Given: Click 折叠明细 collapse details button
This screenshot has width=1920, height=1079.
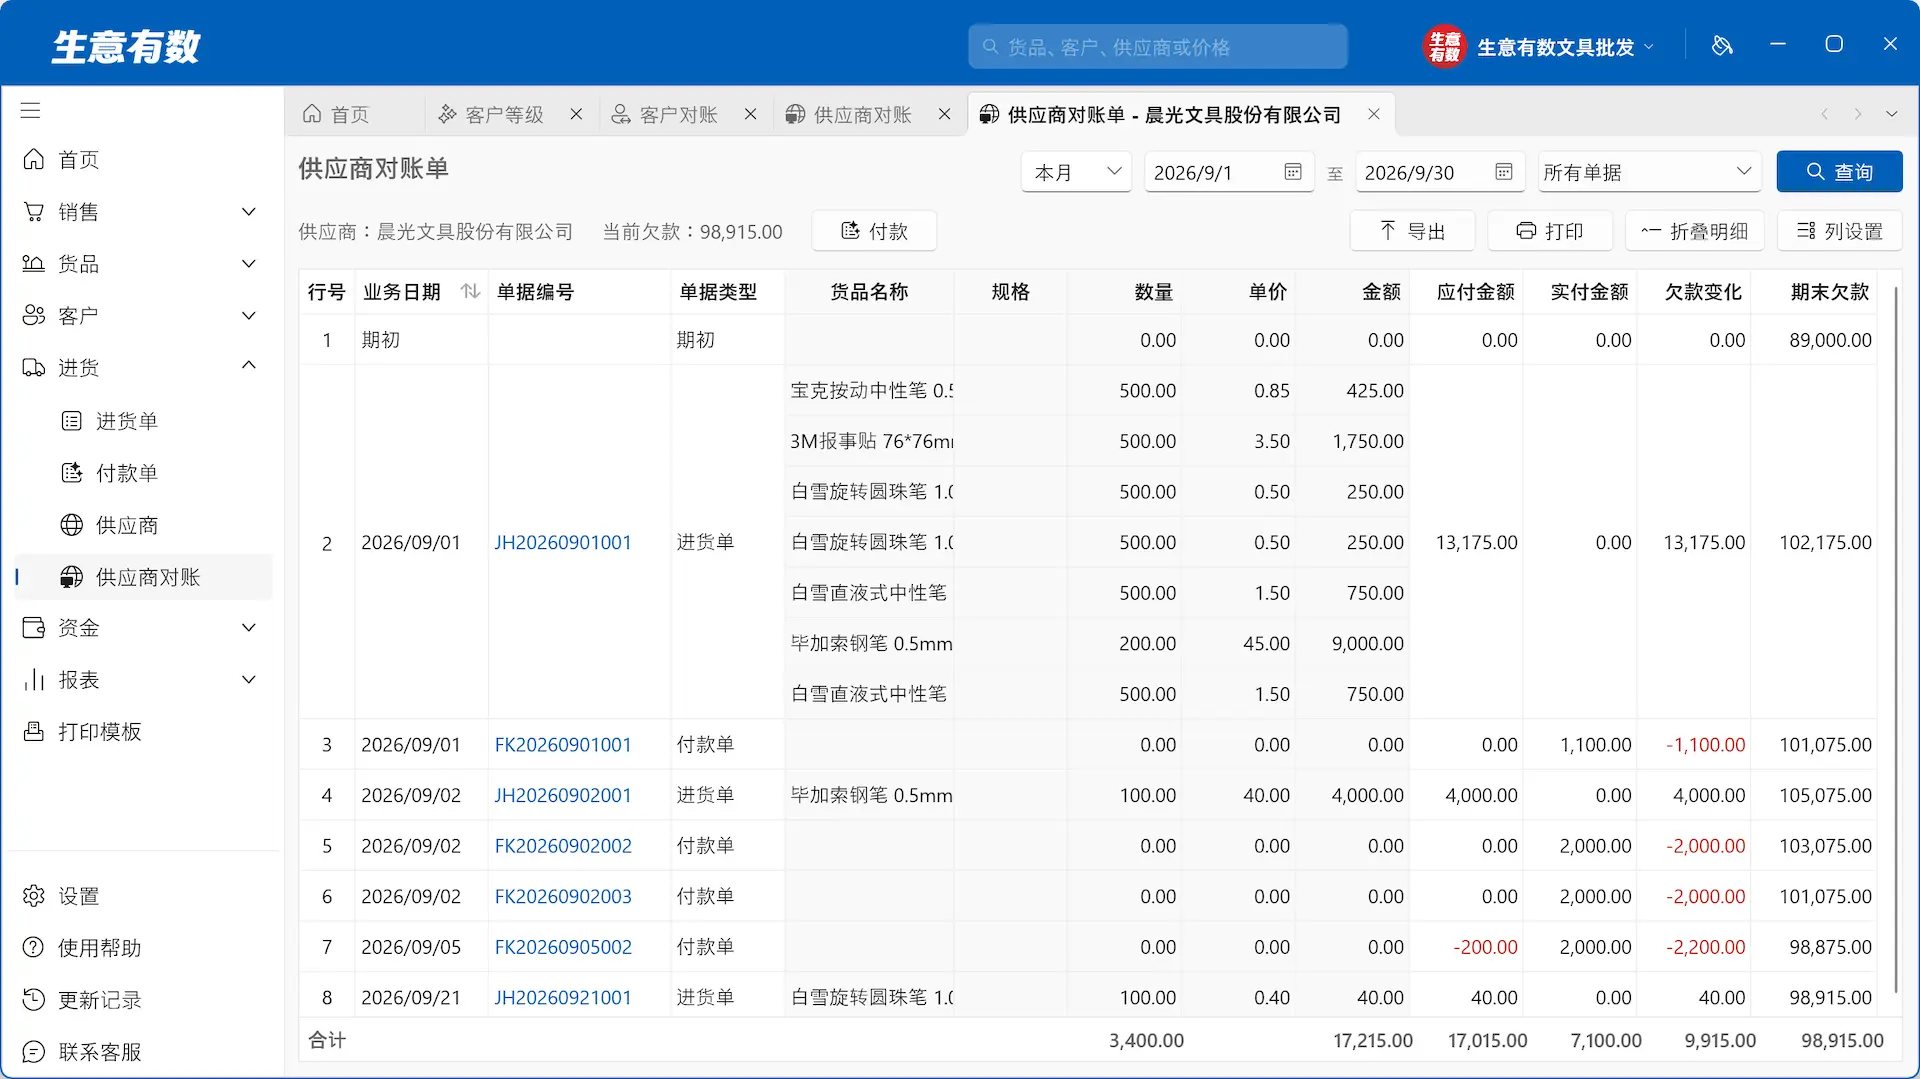Looking at the screenshot, I should coord(1695,231).
